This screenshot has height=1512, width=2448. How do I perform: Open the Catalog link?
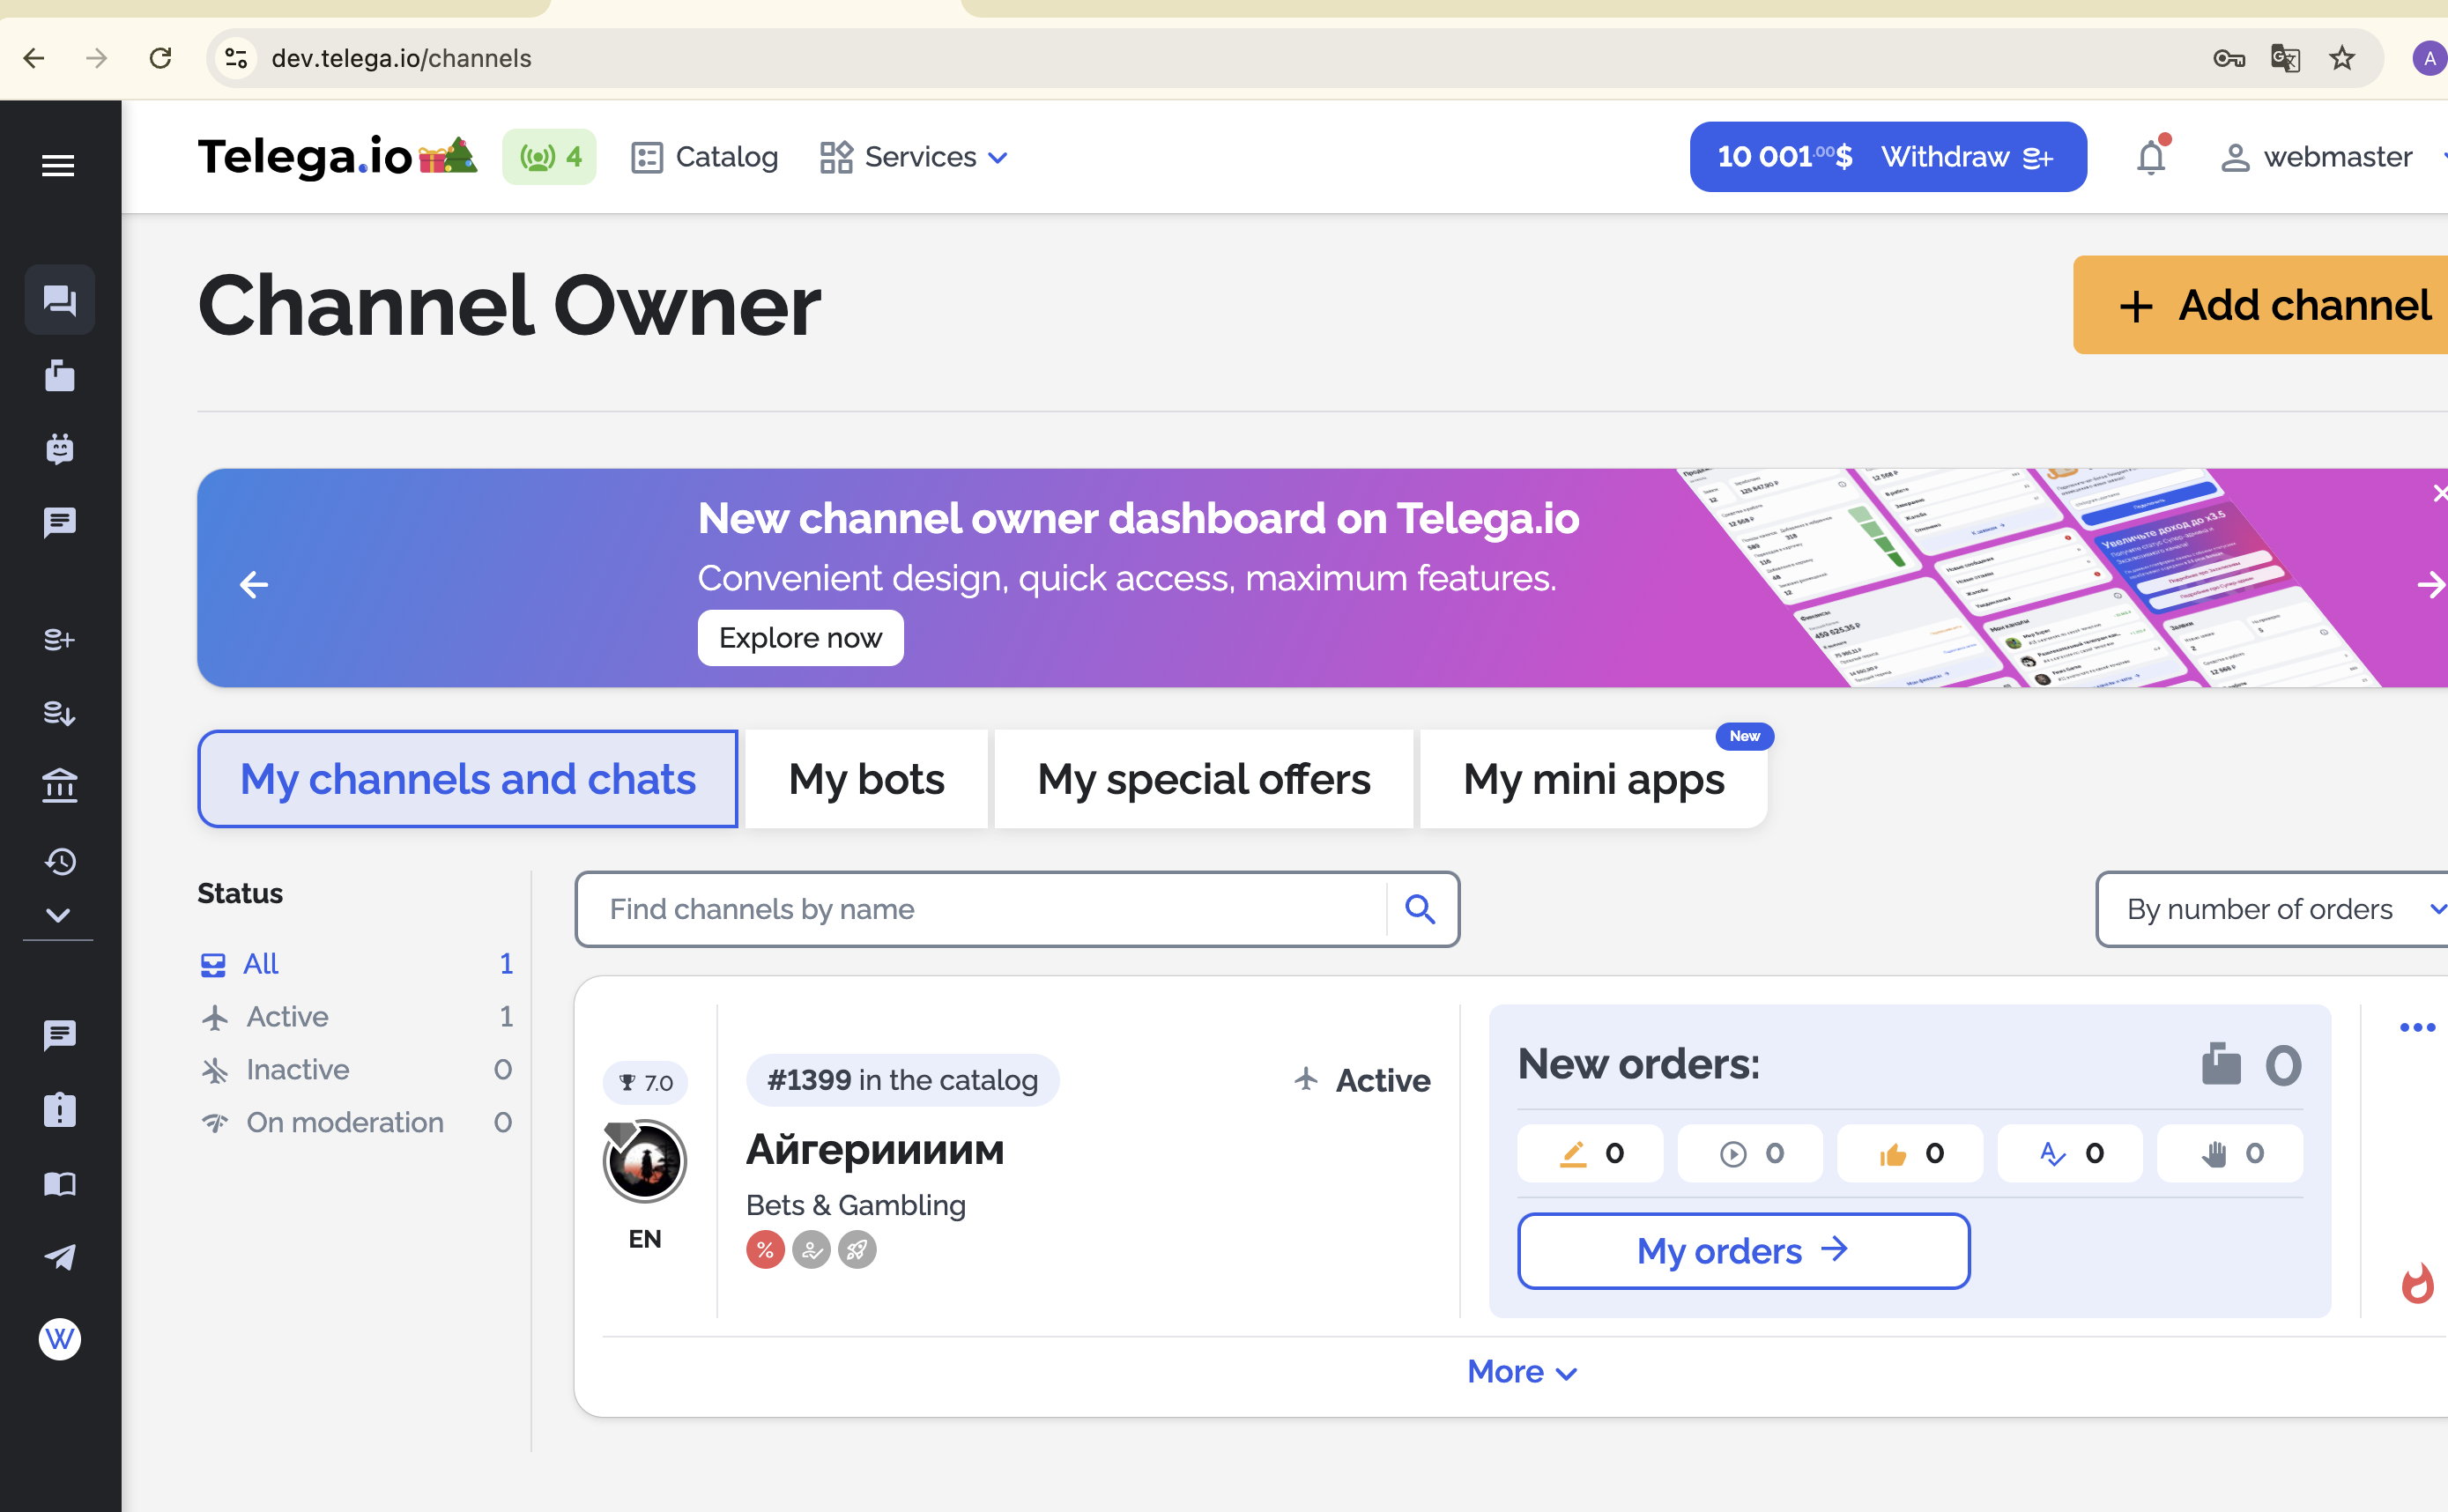(704, 157)
